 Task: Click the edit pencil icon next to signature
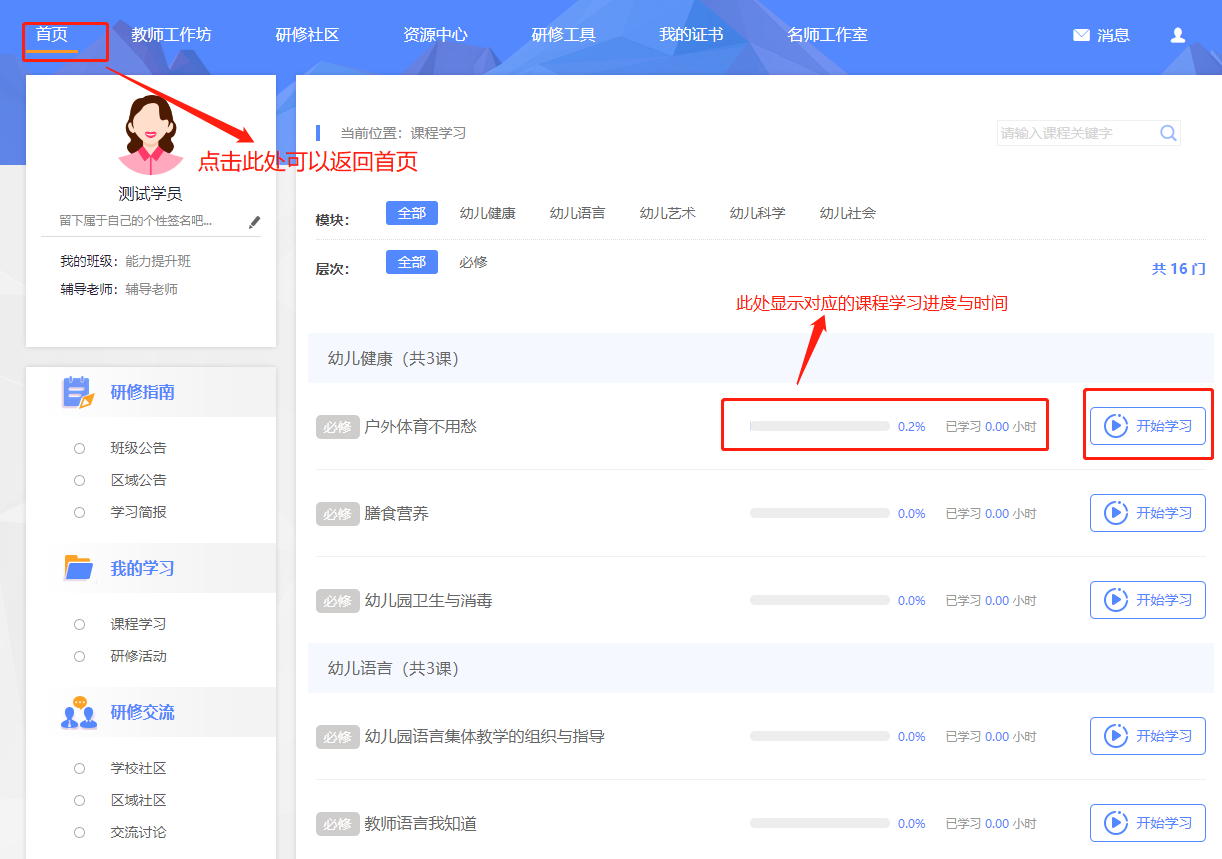pos(255,223)
